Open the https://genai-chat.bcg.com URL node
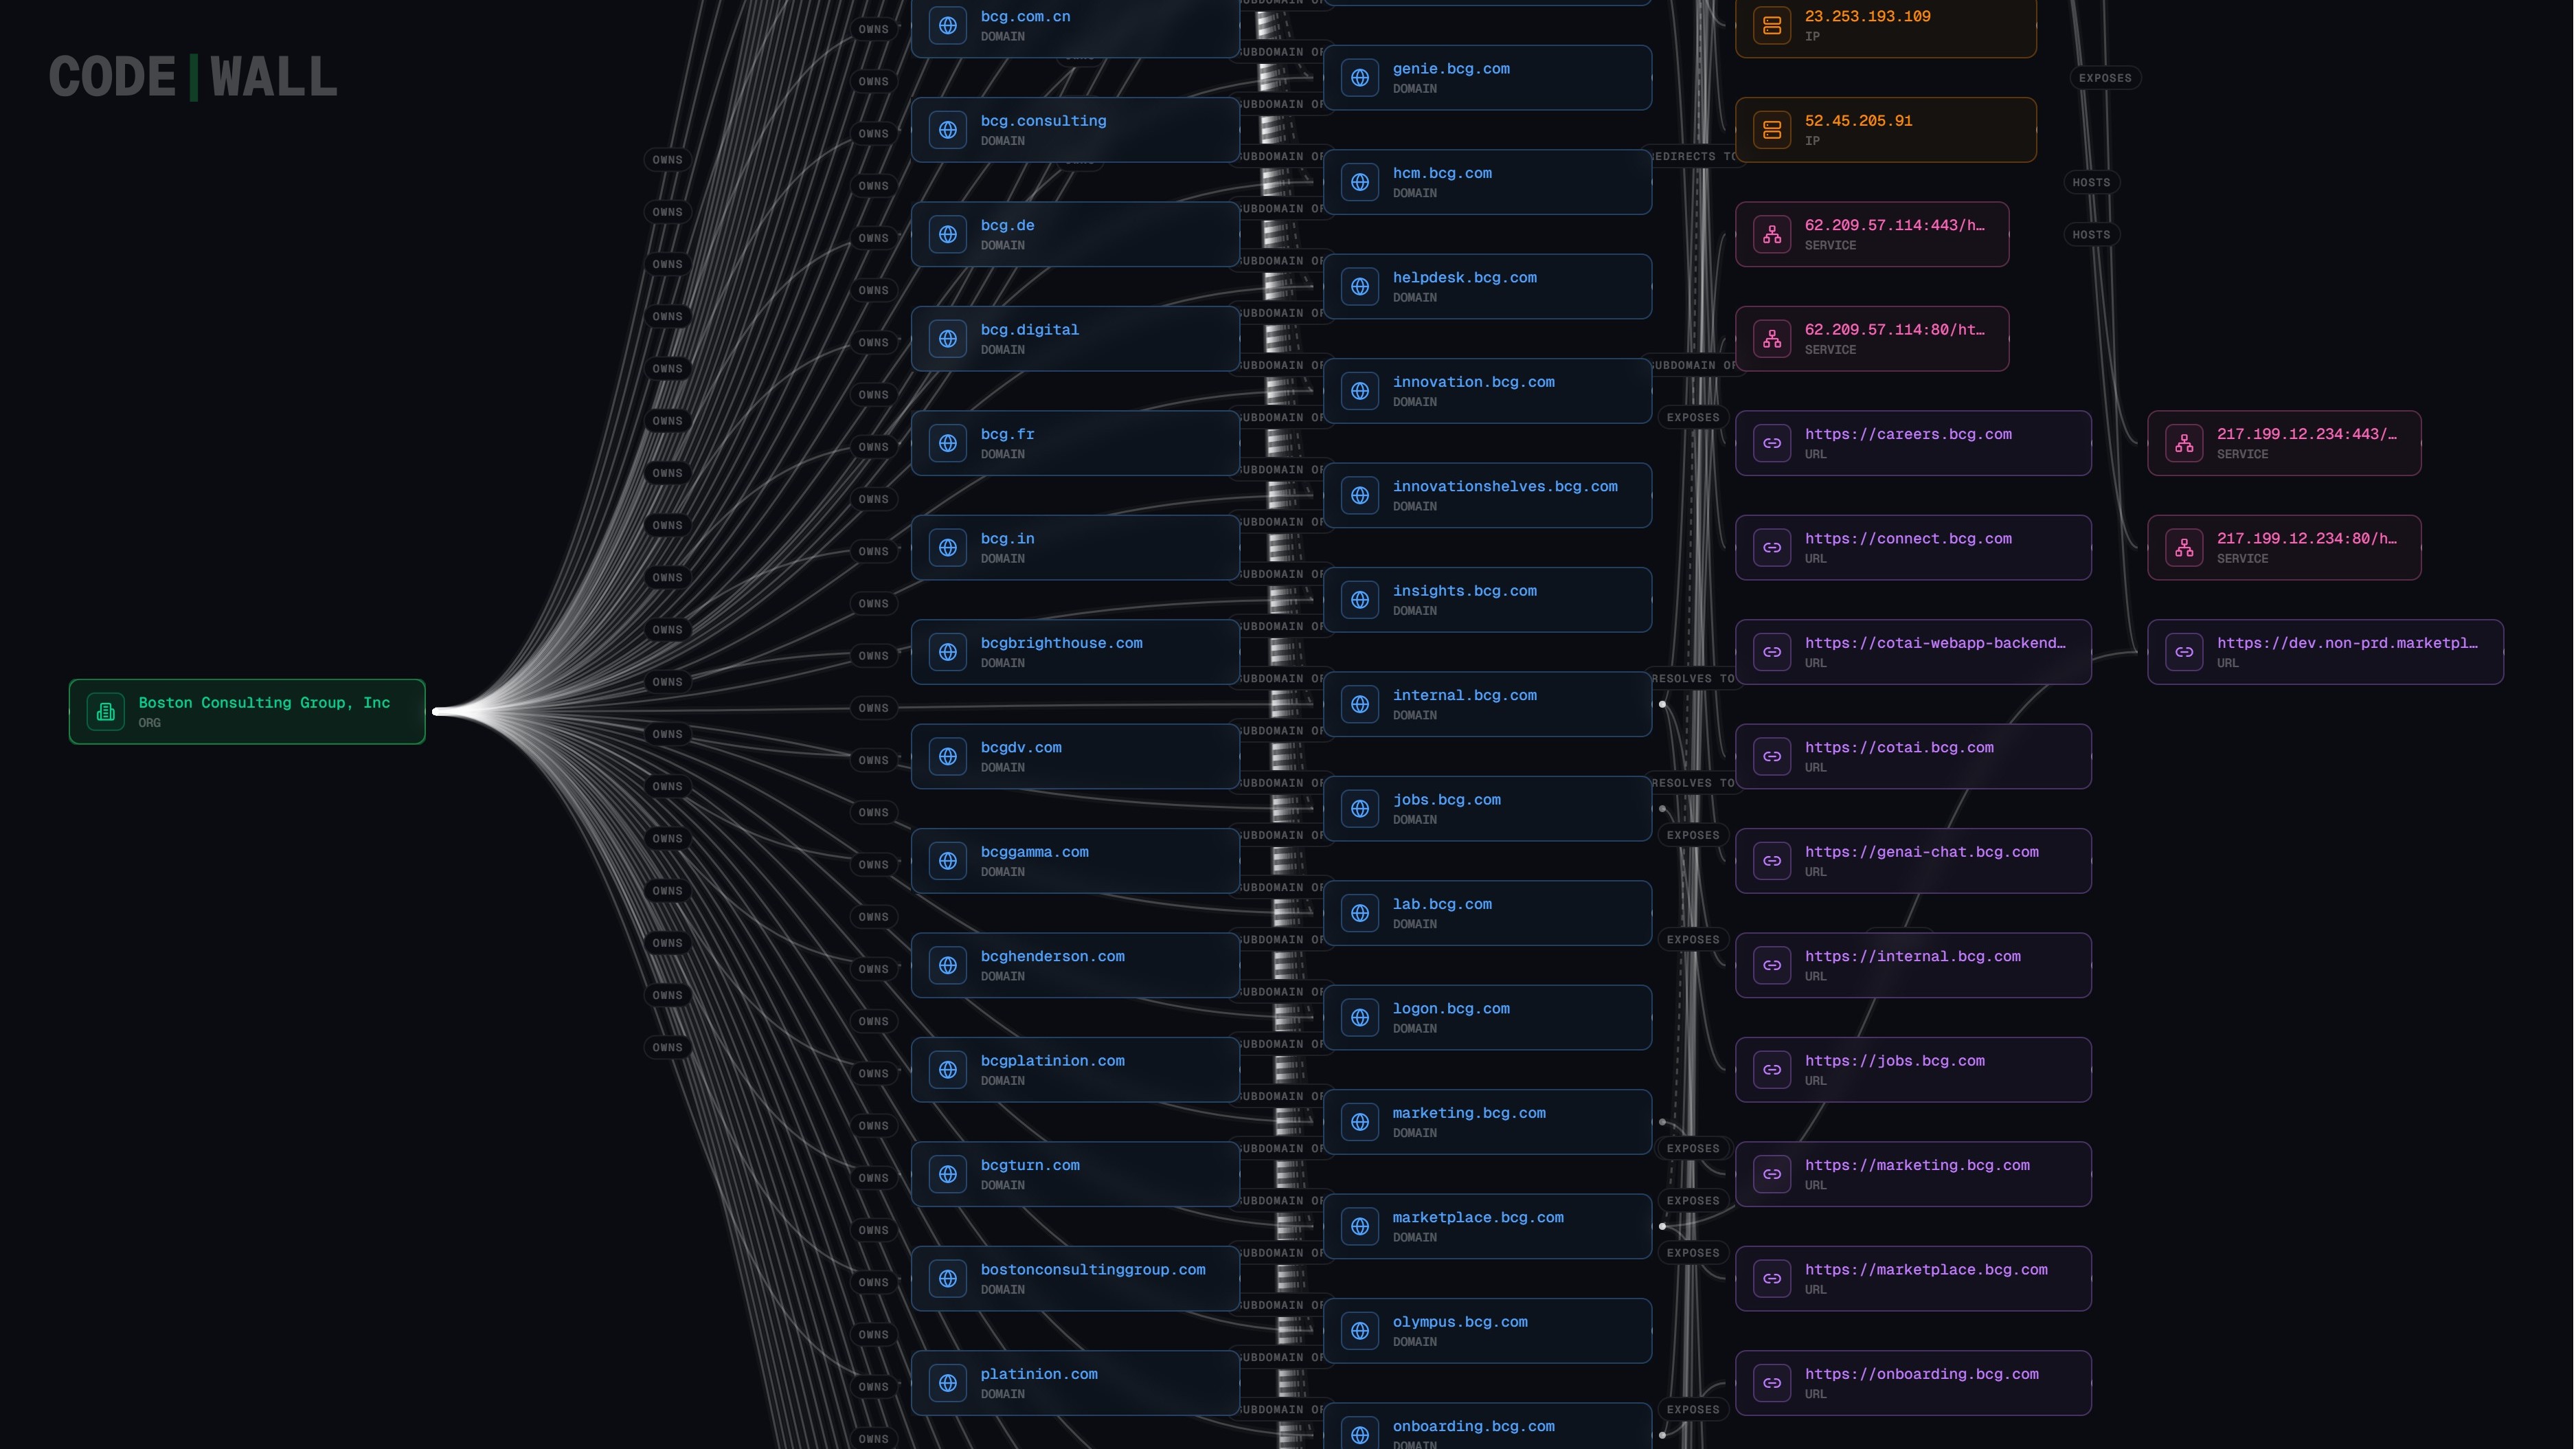This screenshot has height=1449, width=2576. [1912, 861]
